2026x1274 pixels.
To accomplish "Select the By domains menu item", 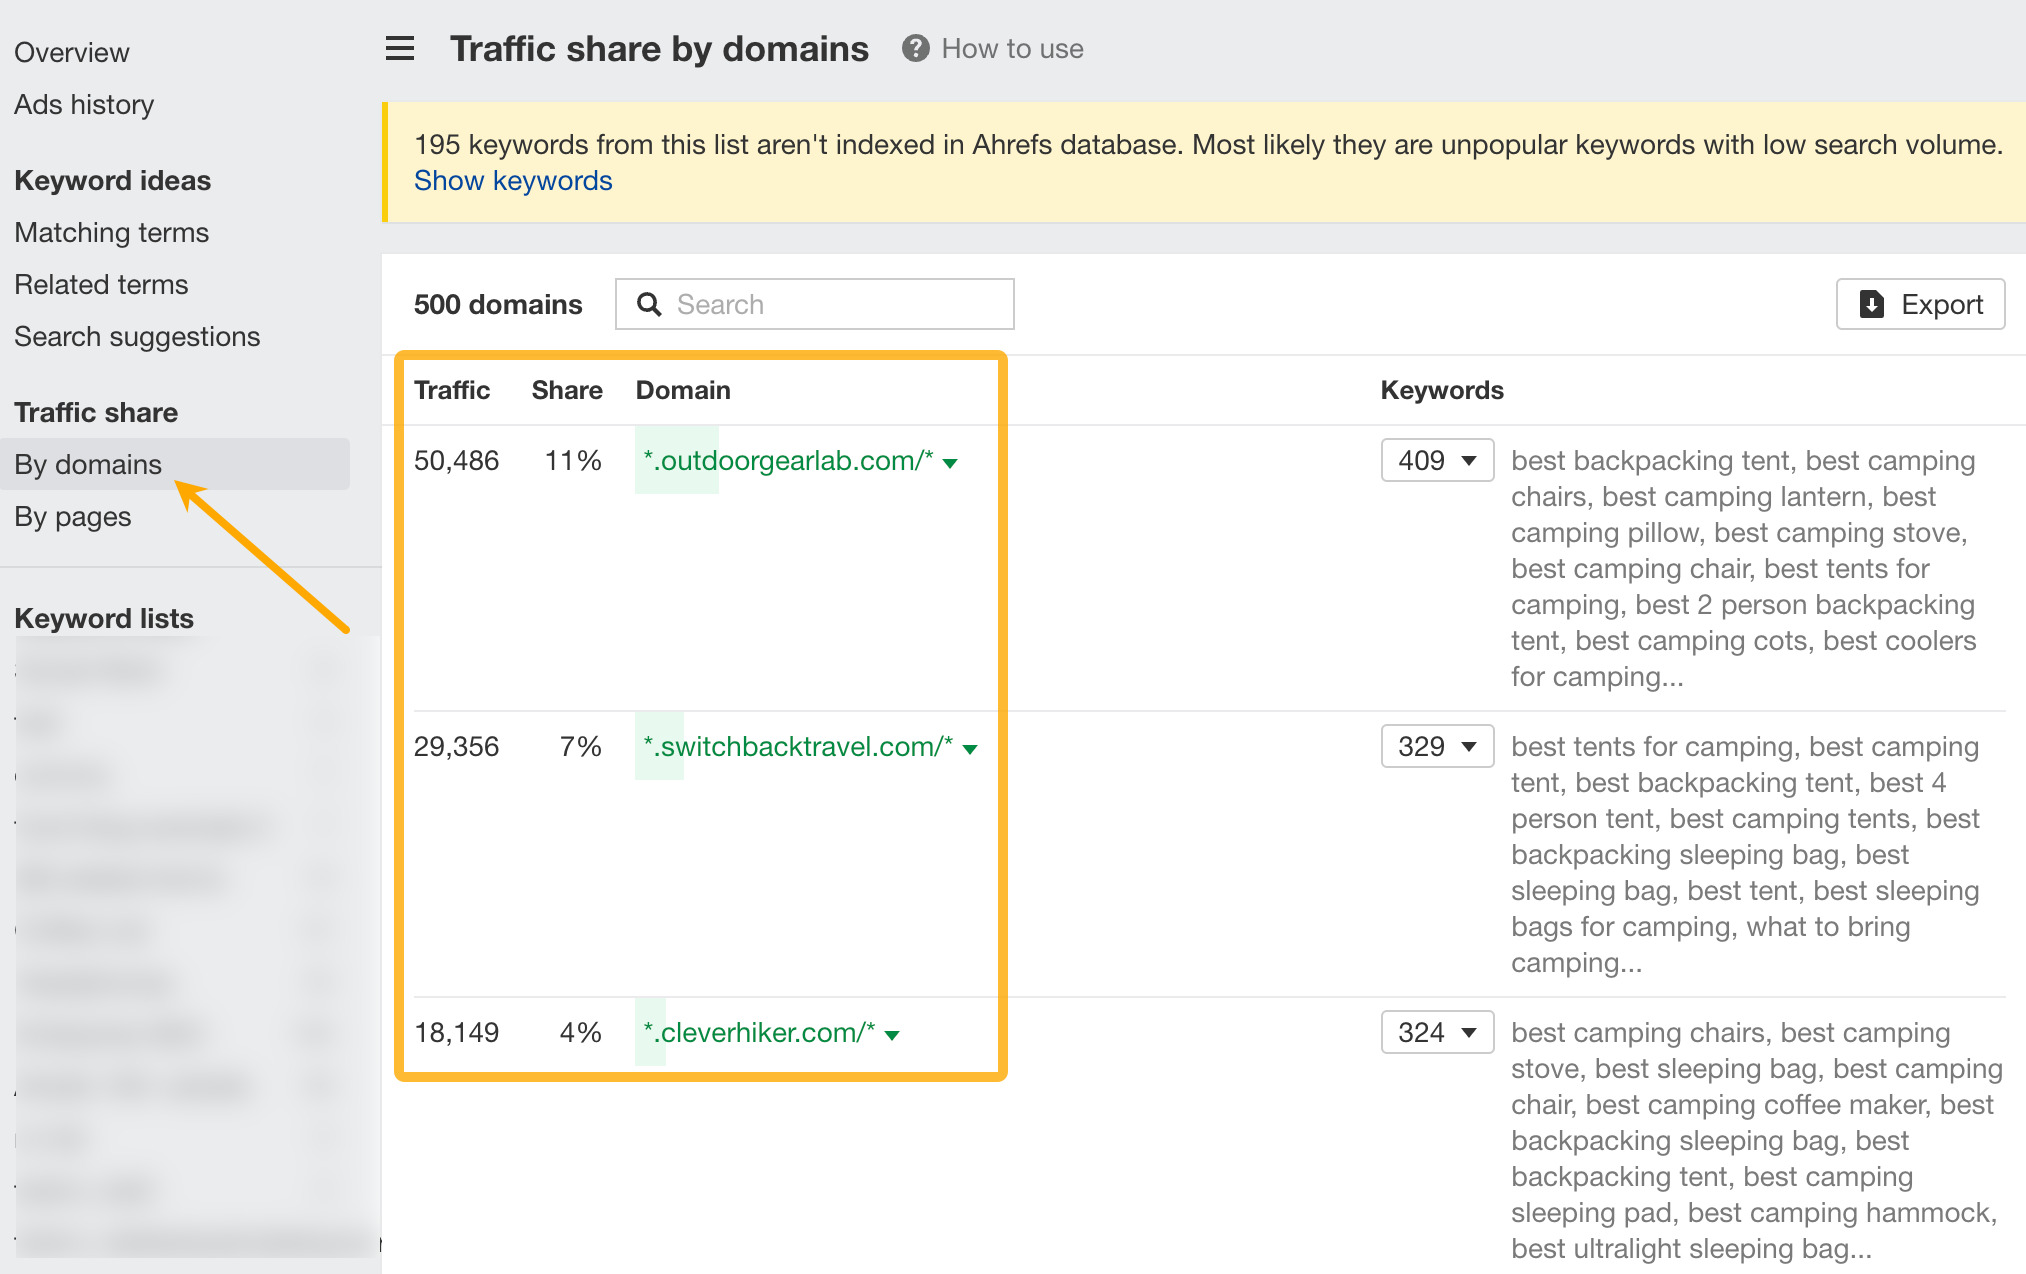I will point(87,464).
